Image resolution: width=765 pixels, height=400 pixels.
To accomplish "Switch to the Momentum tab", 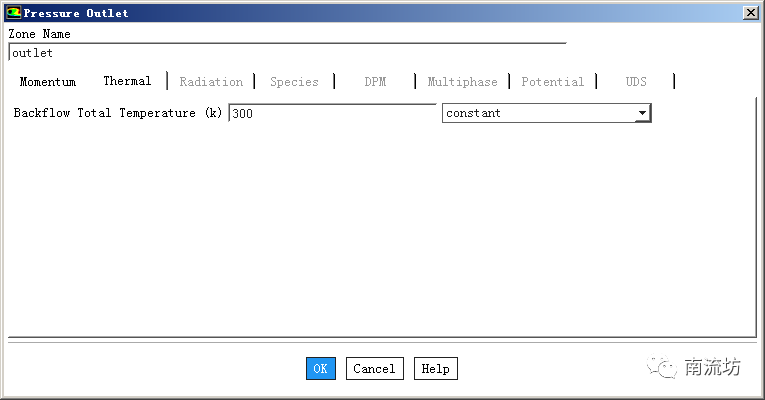I will [48, 81].
